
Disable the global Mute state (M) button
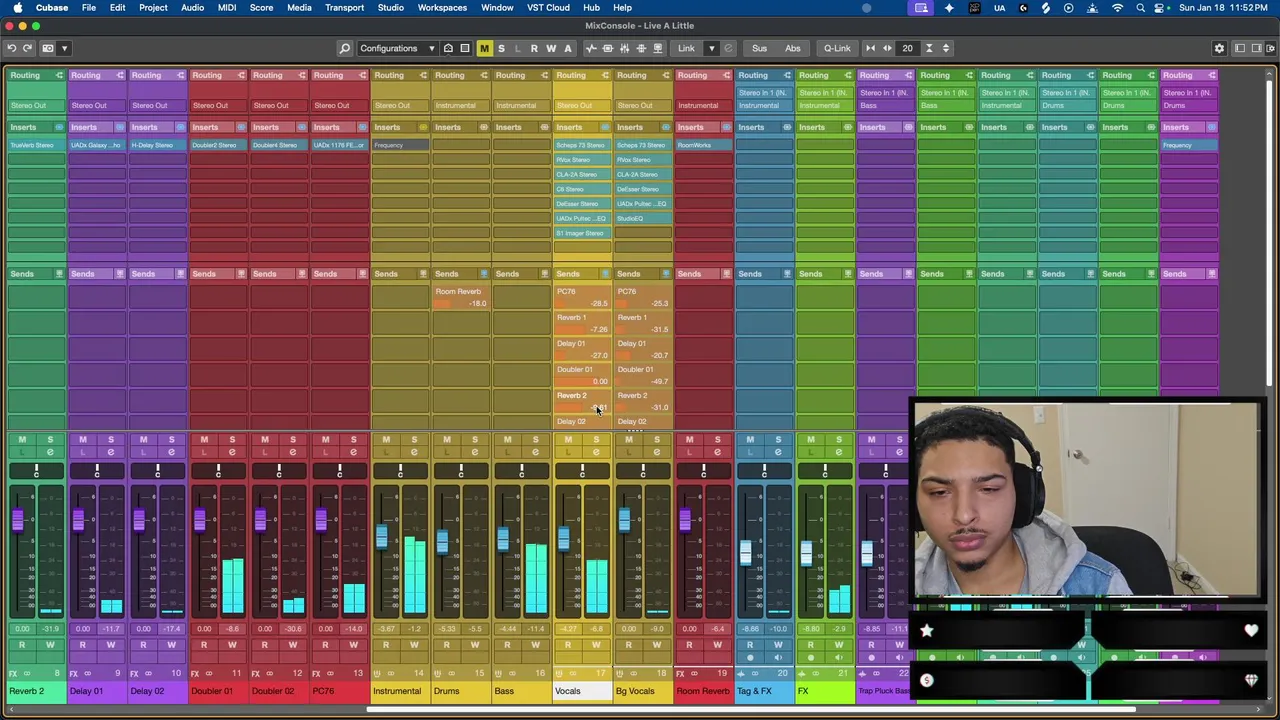[x=484, y=48]
